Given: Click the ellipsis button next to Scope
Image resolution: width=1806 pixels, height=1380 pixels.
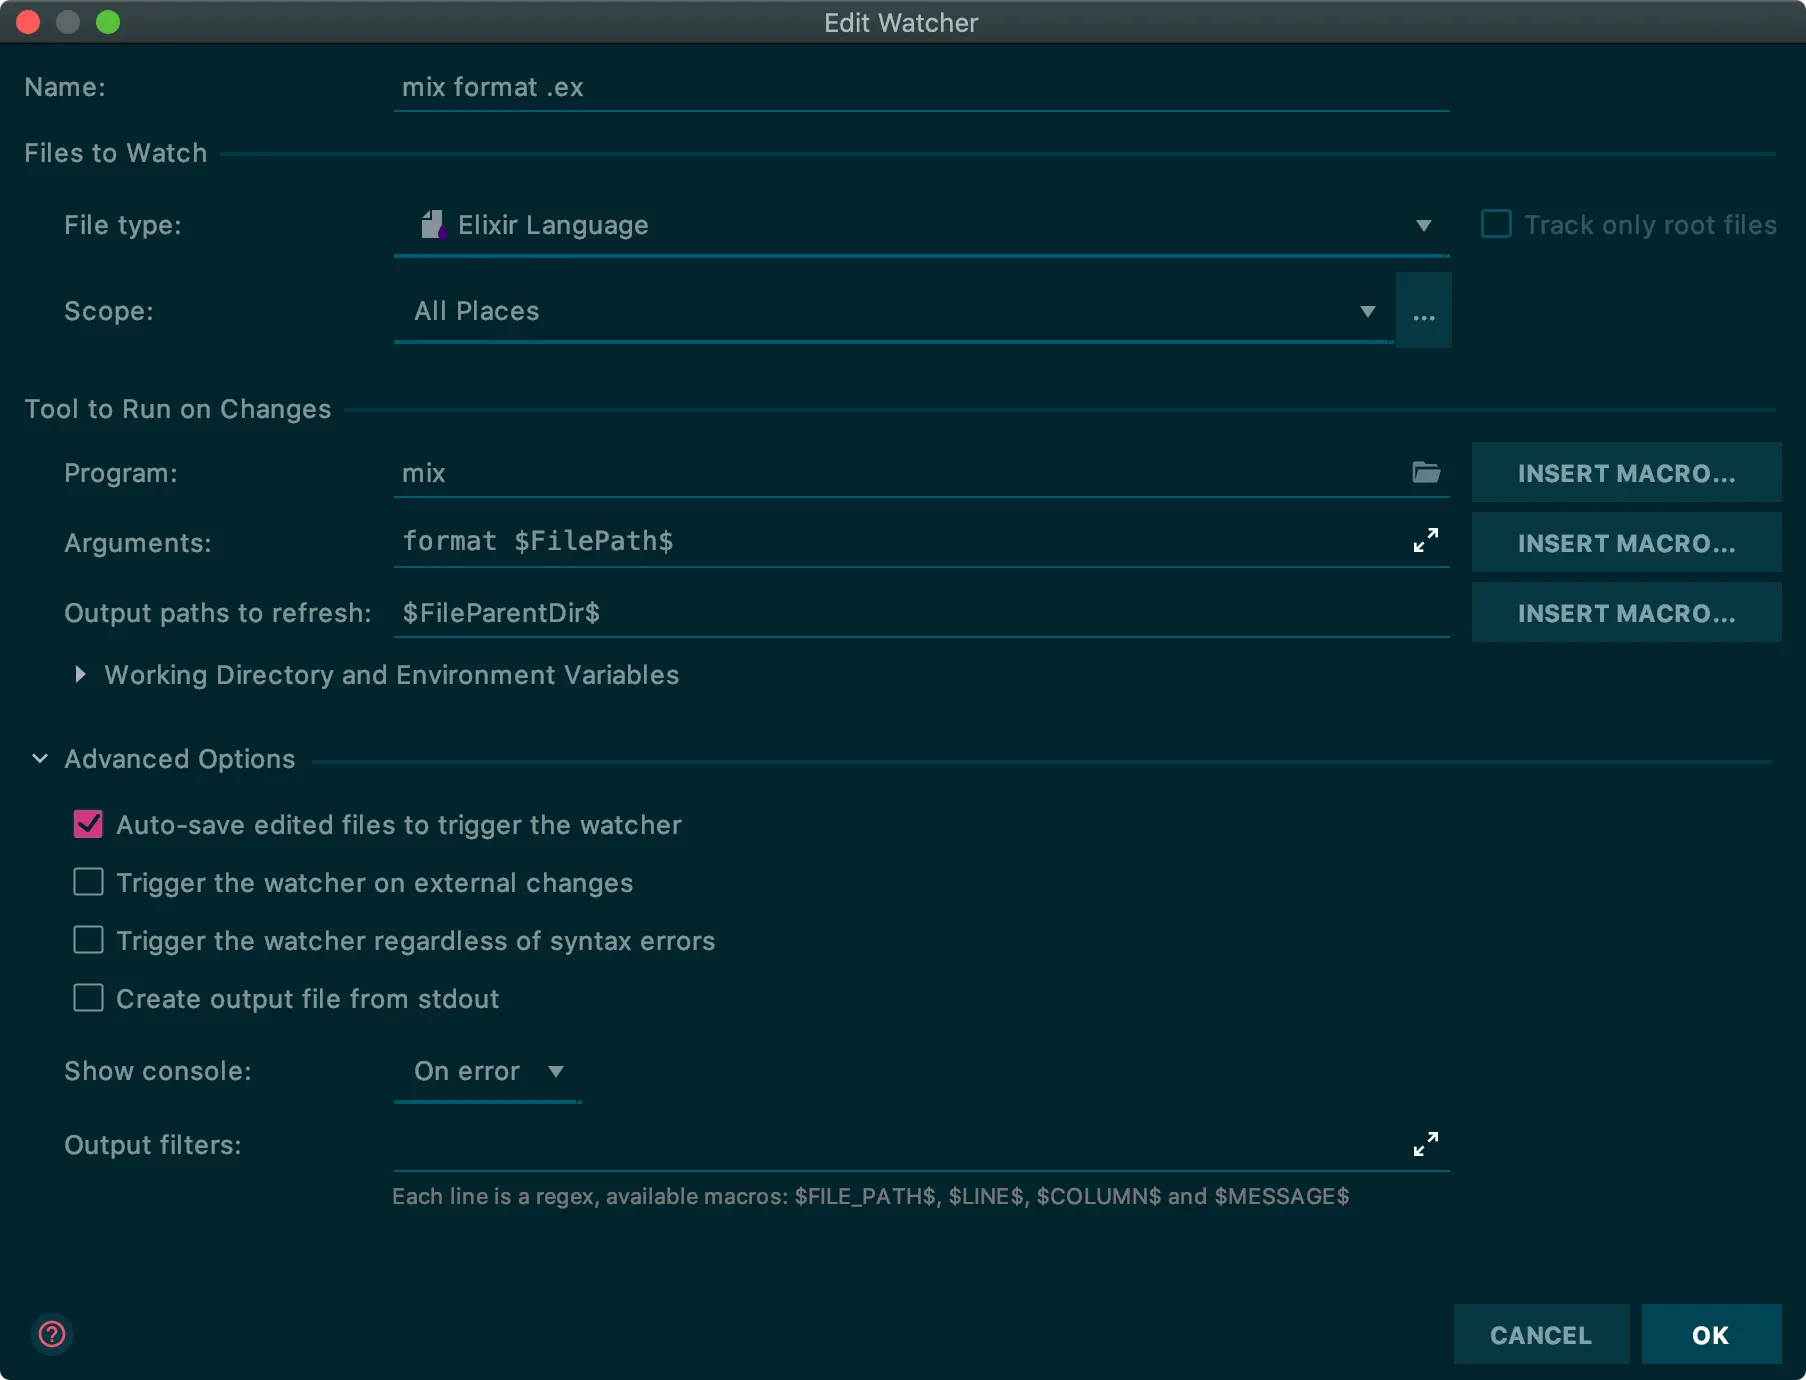Looking at the screenshot, I should pos(1423,312).
